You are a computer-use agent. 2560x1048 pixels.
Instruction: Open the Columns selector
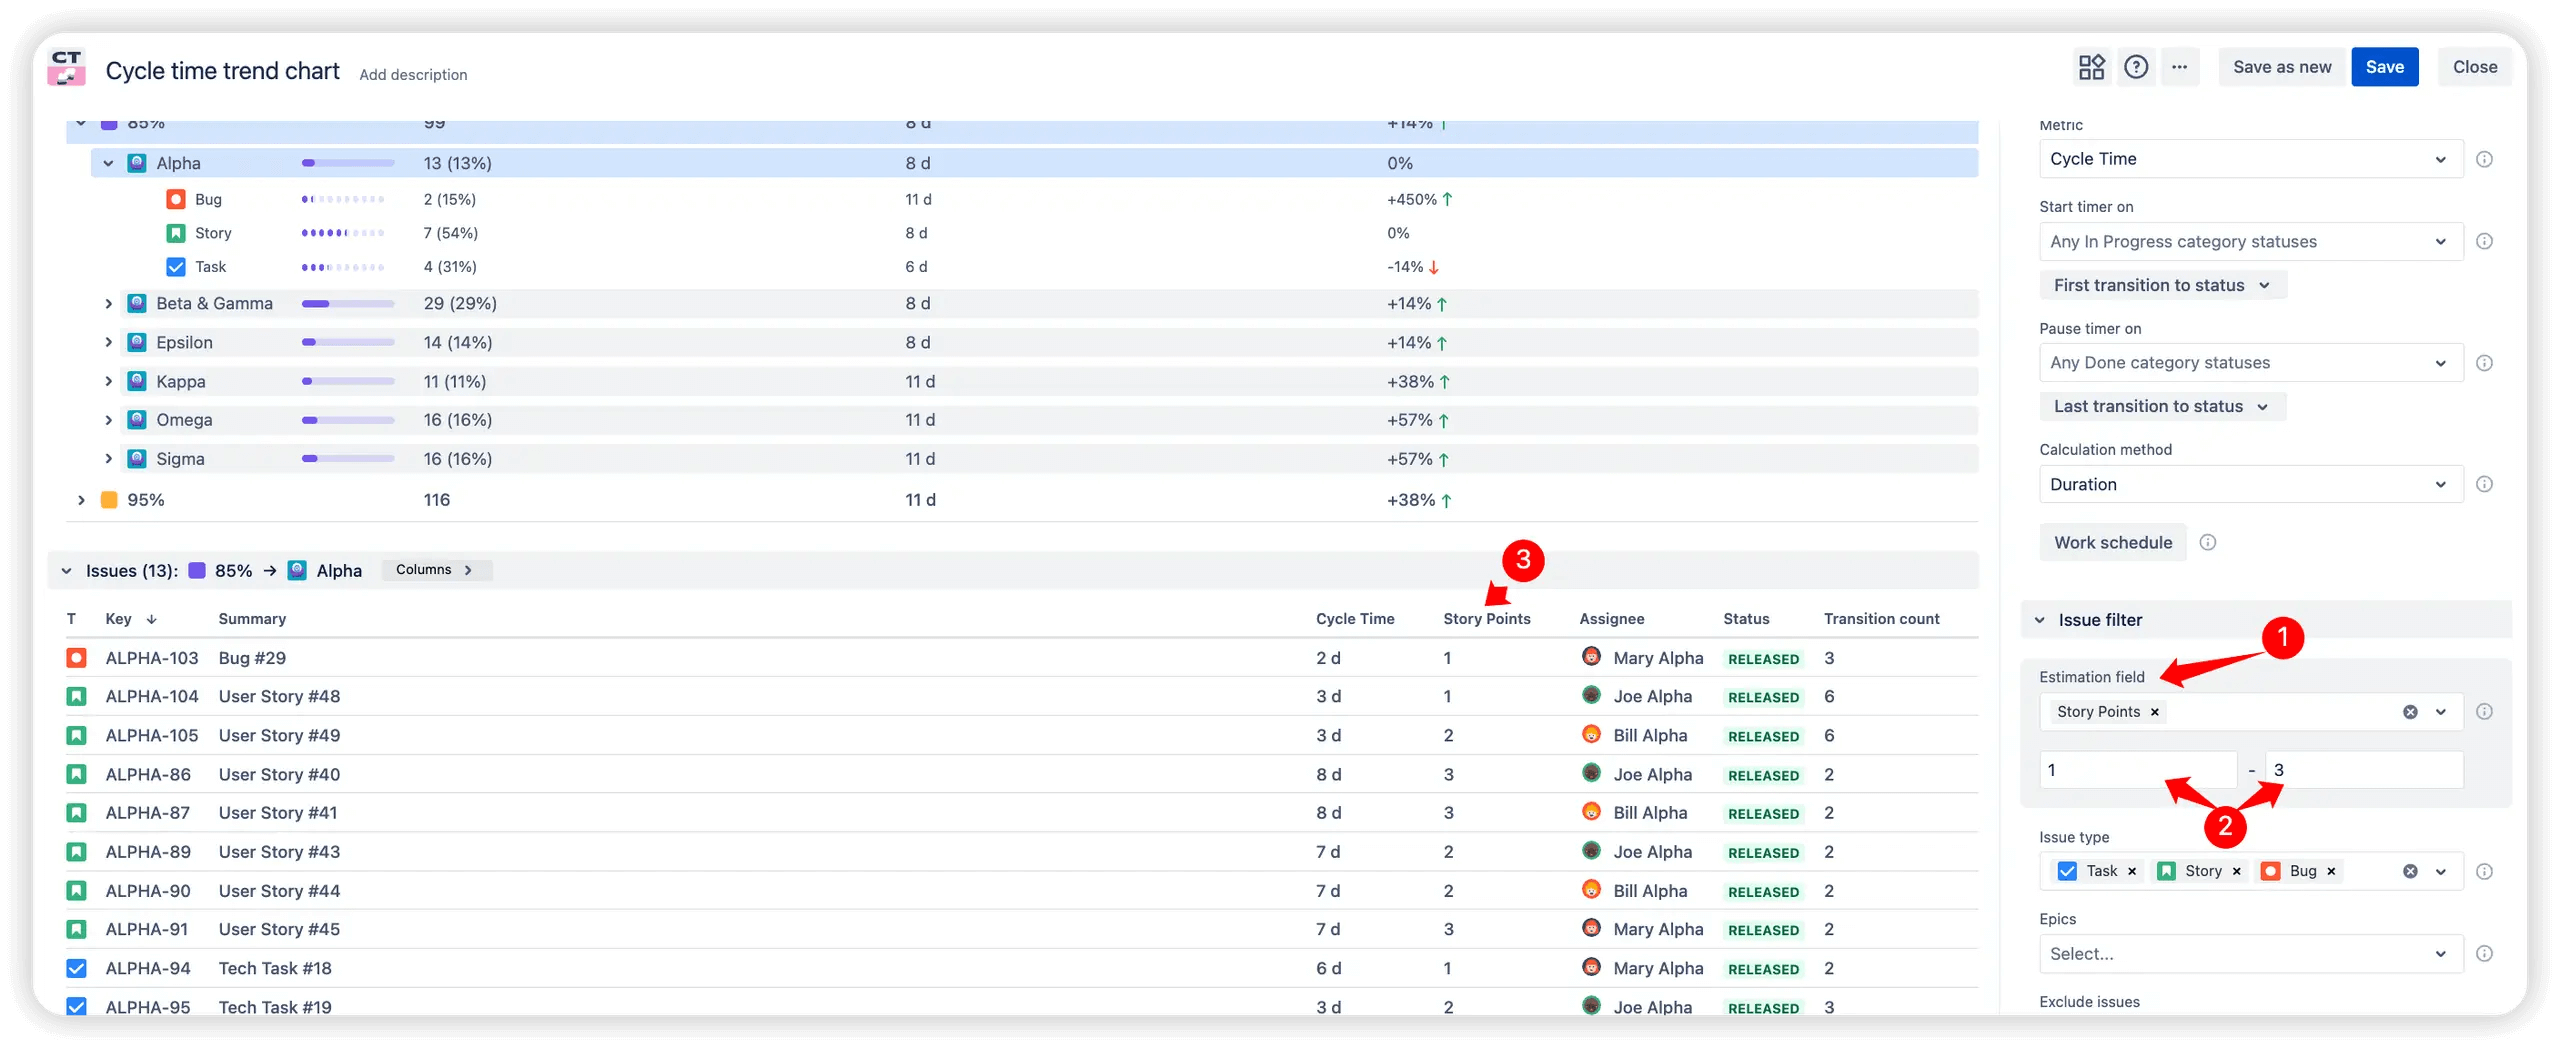436,570
